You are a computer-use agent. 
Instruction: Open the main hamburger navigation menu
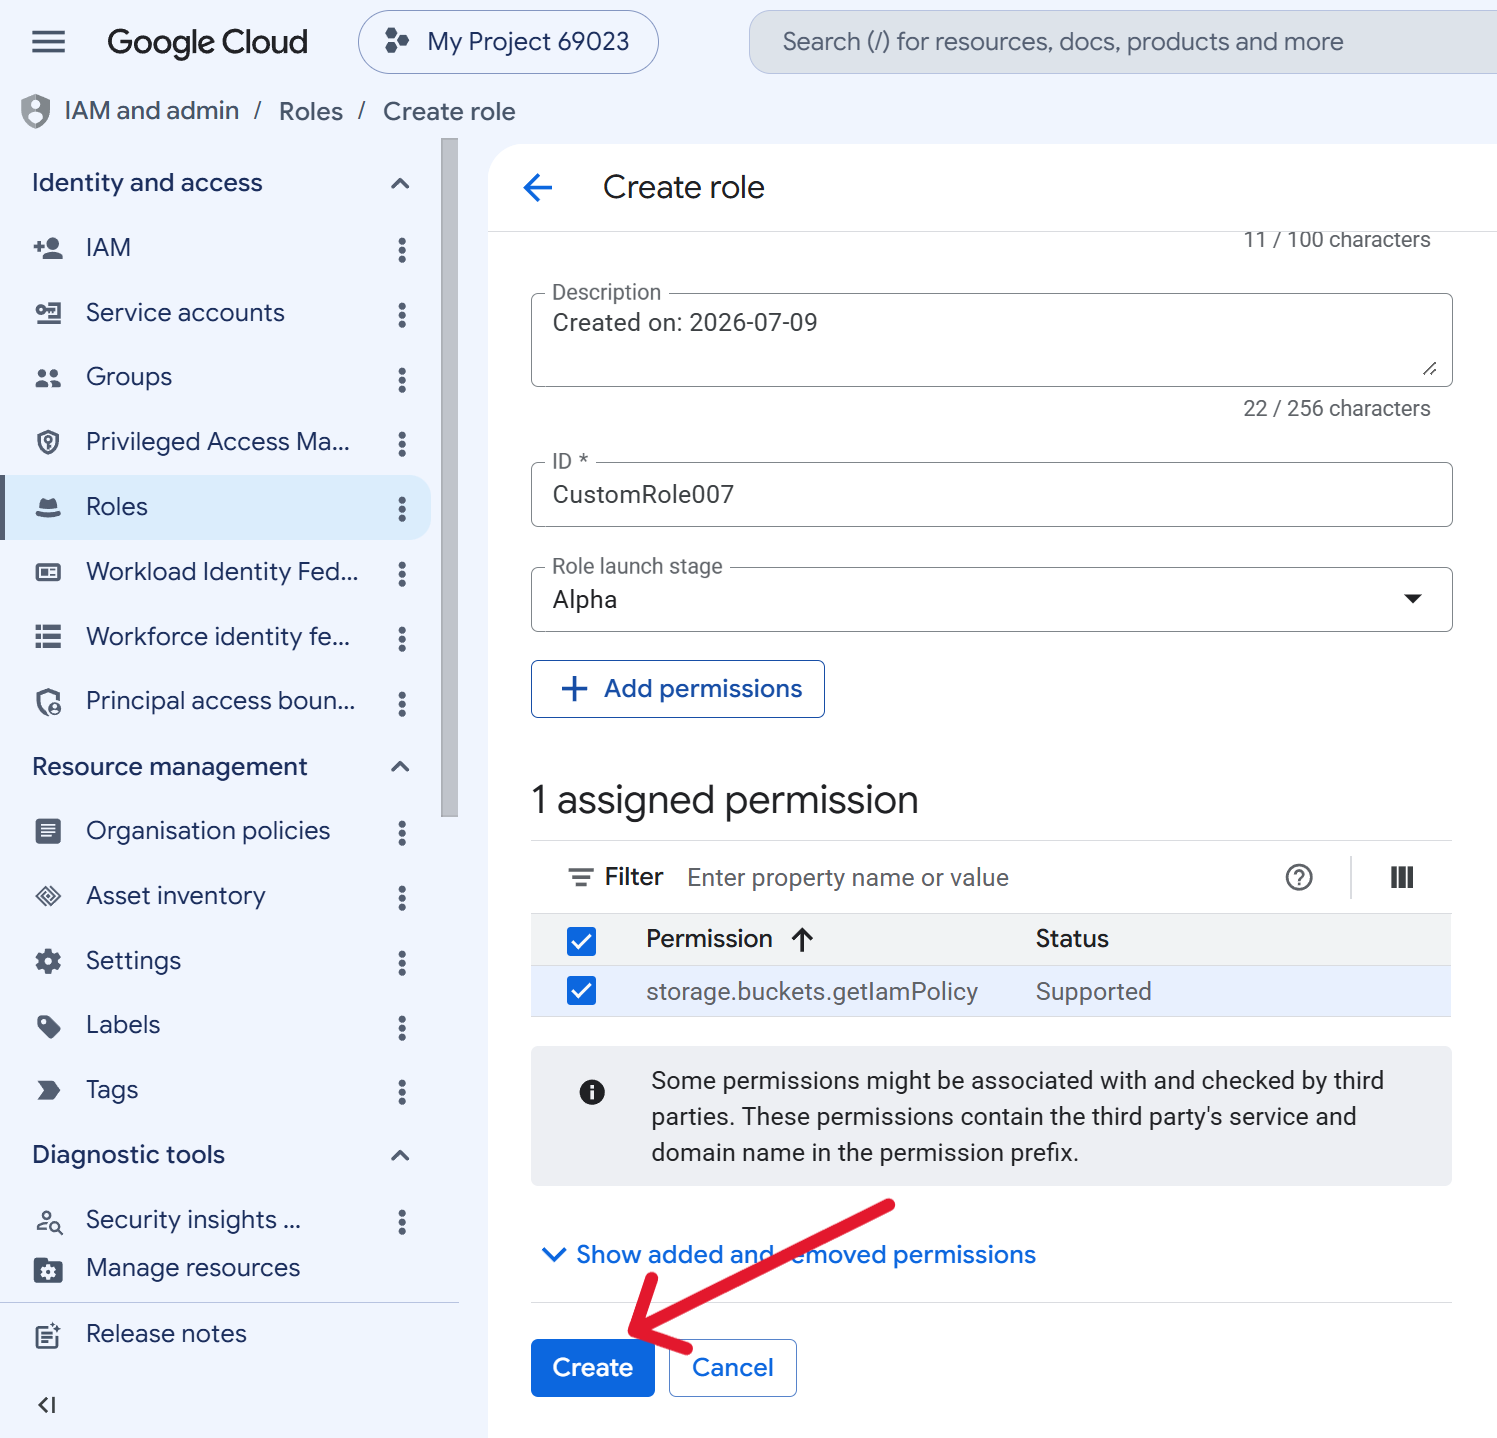[48, 42]
